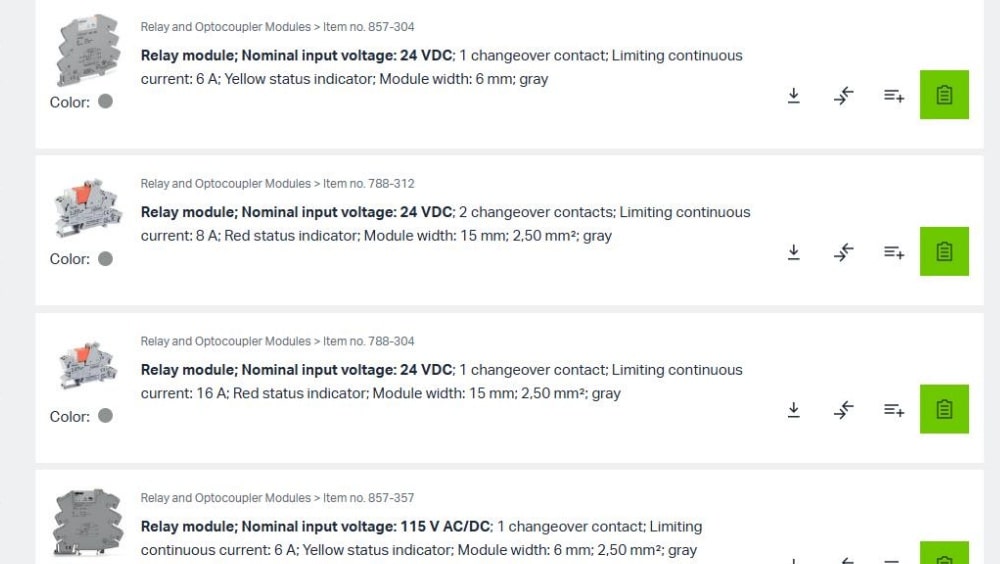Select gray color swatch for item 788-312
The width and height of the screenshot is (1000, 564).
105,258
